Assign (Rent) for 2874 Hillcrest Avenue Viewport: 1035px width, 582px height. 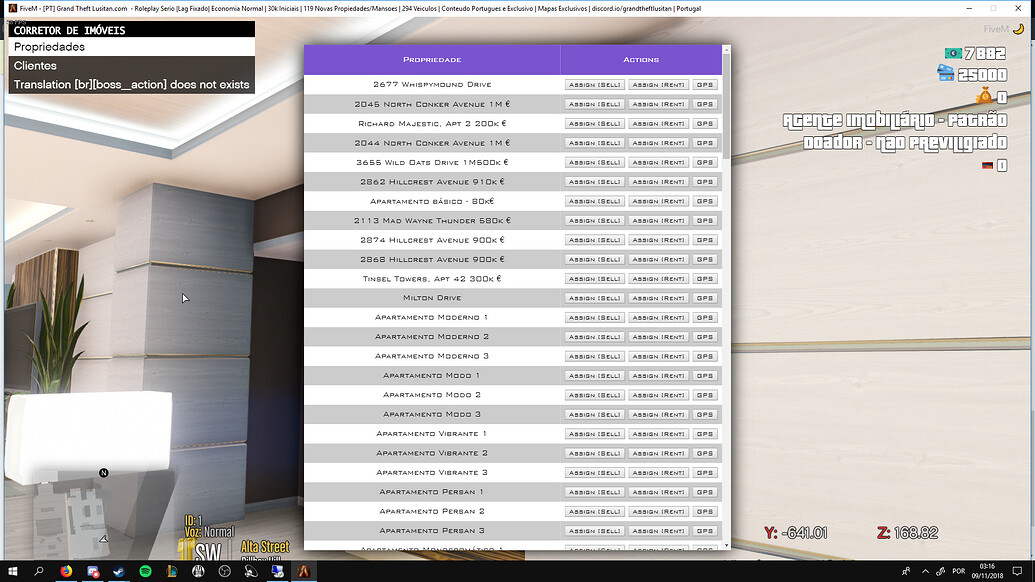coord(659,240)
